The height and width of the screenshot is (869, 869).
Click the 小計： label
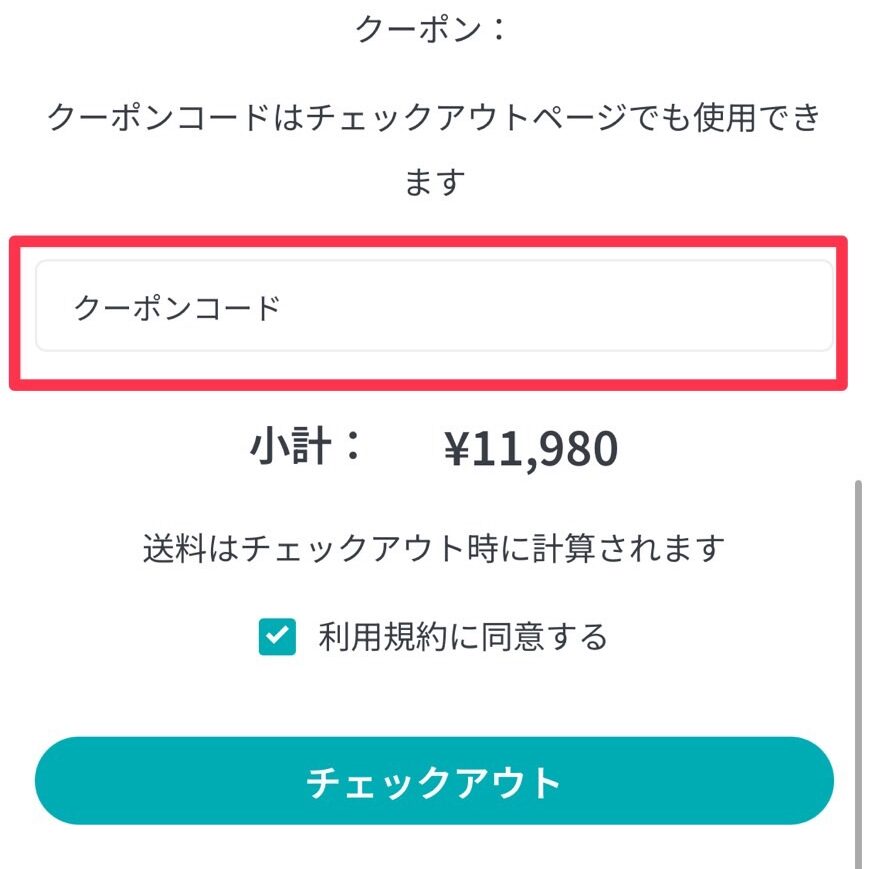[x=306, y=448]
